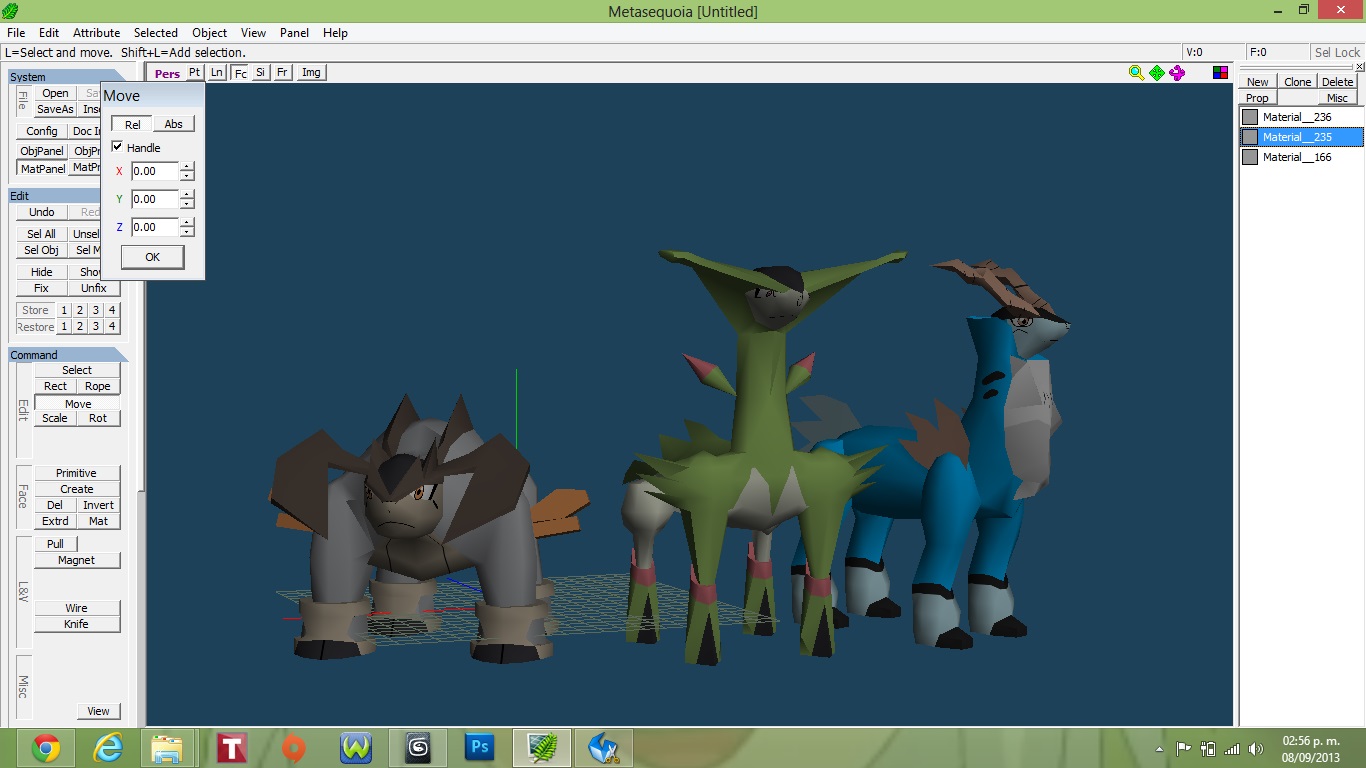The width and height of the screenshot is (1366, 768).
Task: Toggle Fr display in viewport bar
Action: [282, 72]
